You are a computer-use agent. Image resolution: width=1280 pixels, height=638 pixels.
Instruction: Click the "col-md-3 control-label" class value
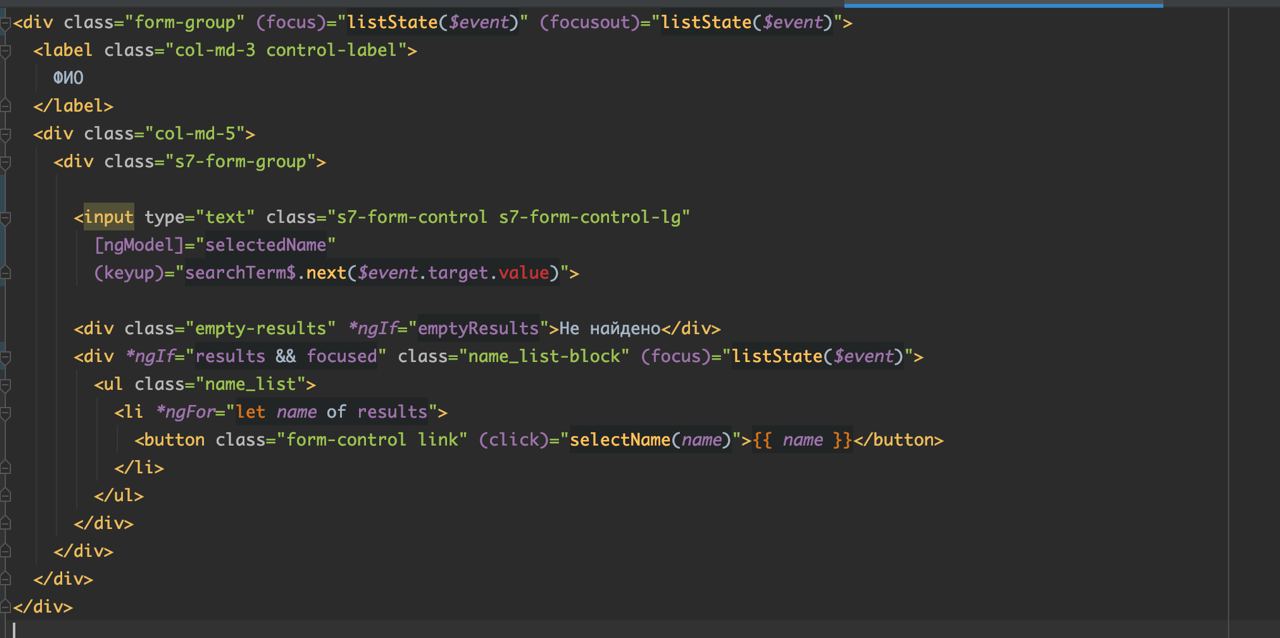pyautogui.click(x=285, y=50)
